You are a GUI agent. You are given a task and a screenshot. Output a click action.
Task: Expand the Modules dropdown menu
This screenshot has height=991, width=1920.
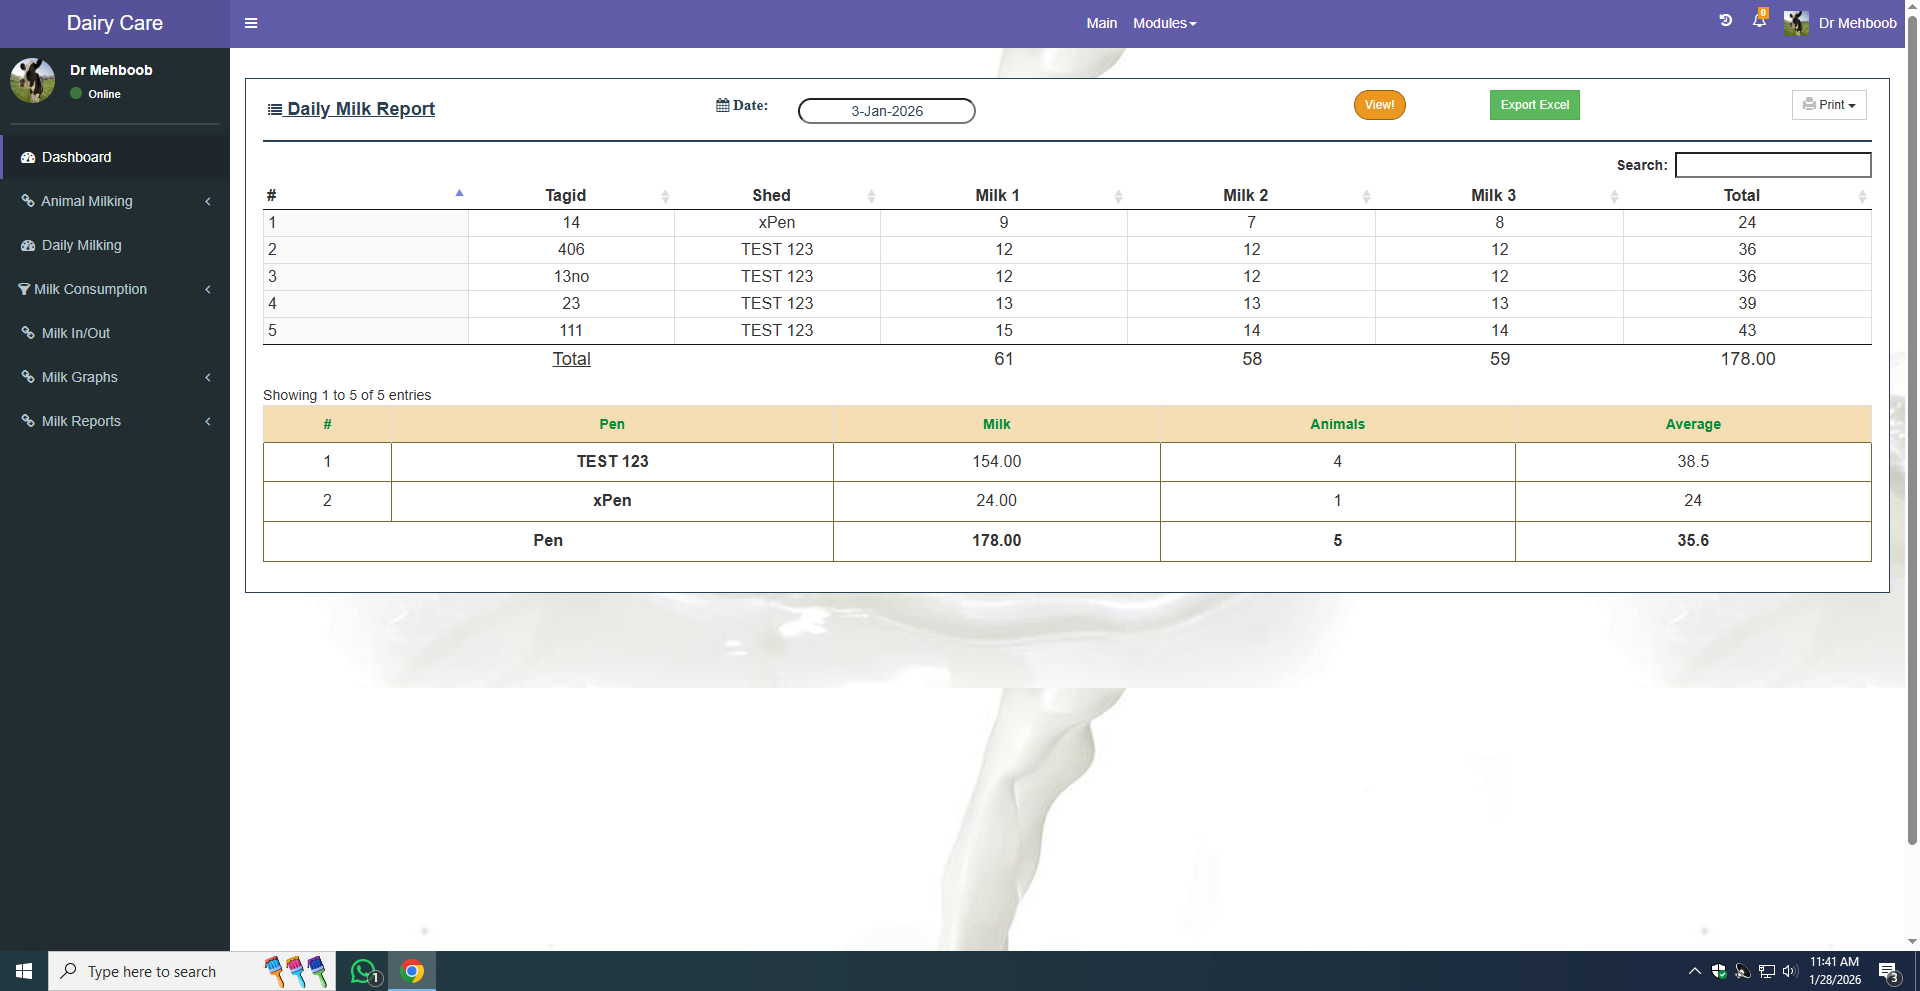click(1164, 23)
